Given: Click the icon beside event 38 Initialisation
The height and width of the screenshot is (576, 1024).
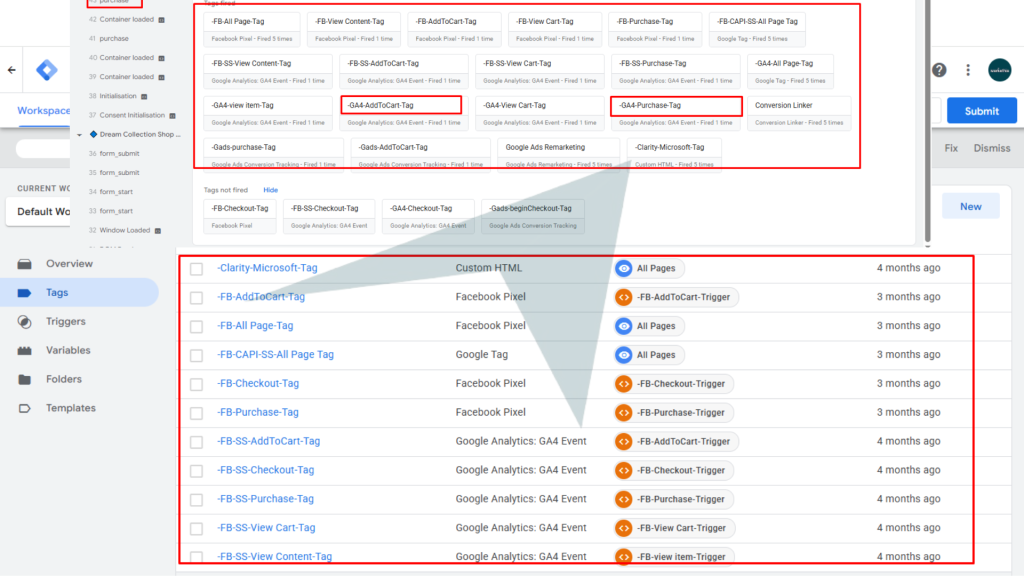Looking at the screenshot, I should pyautogui.click(x=144, y=97).
